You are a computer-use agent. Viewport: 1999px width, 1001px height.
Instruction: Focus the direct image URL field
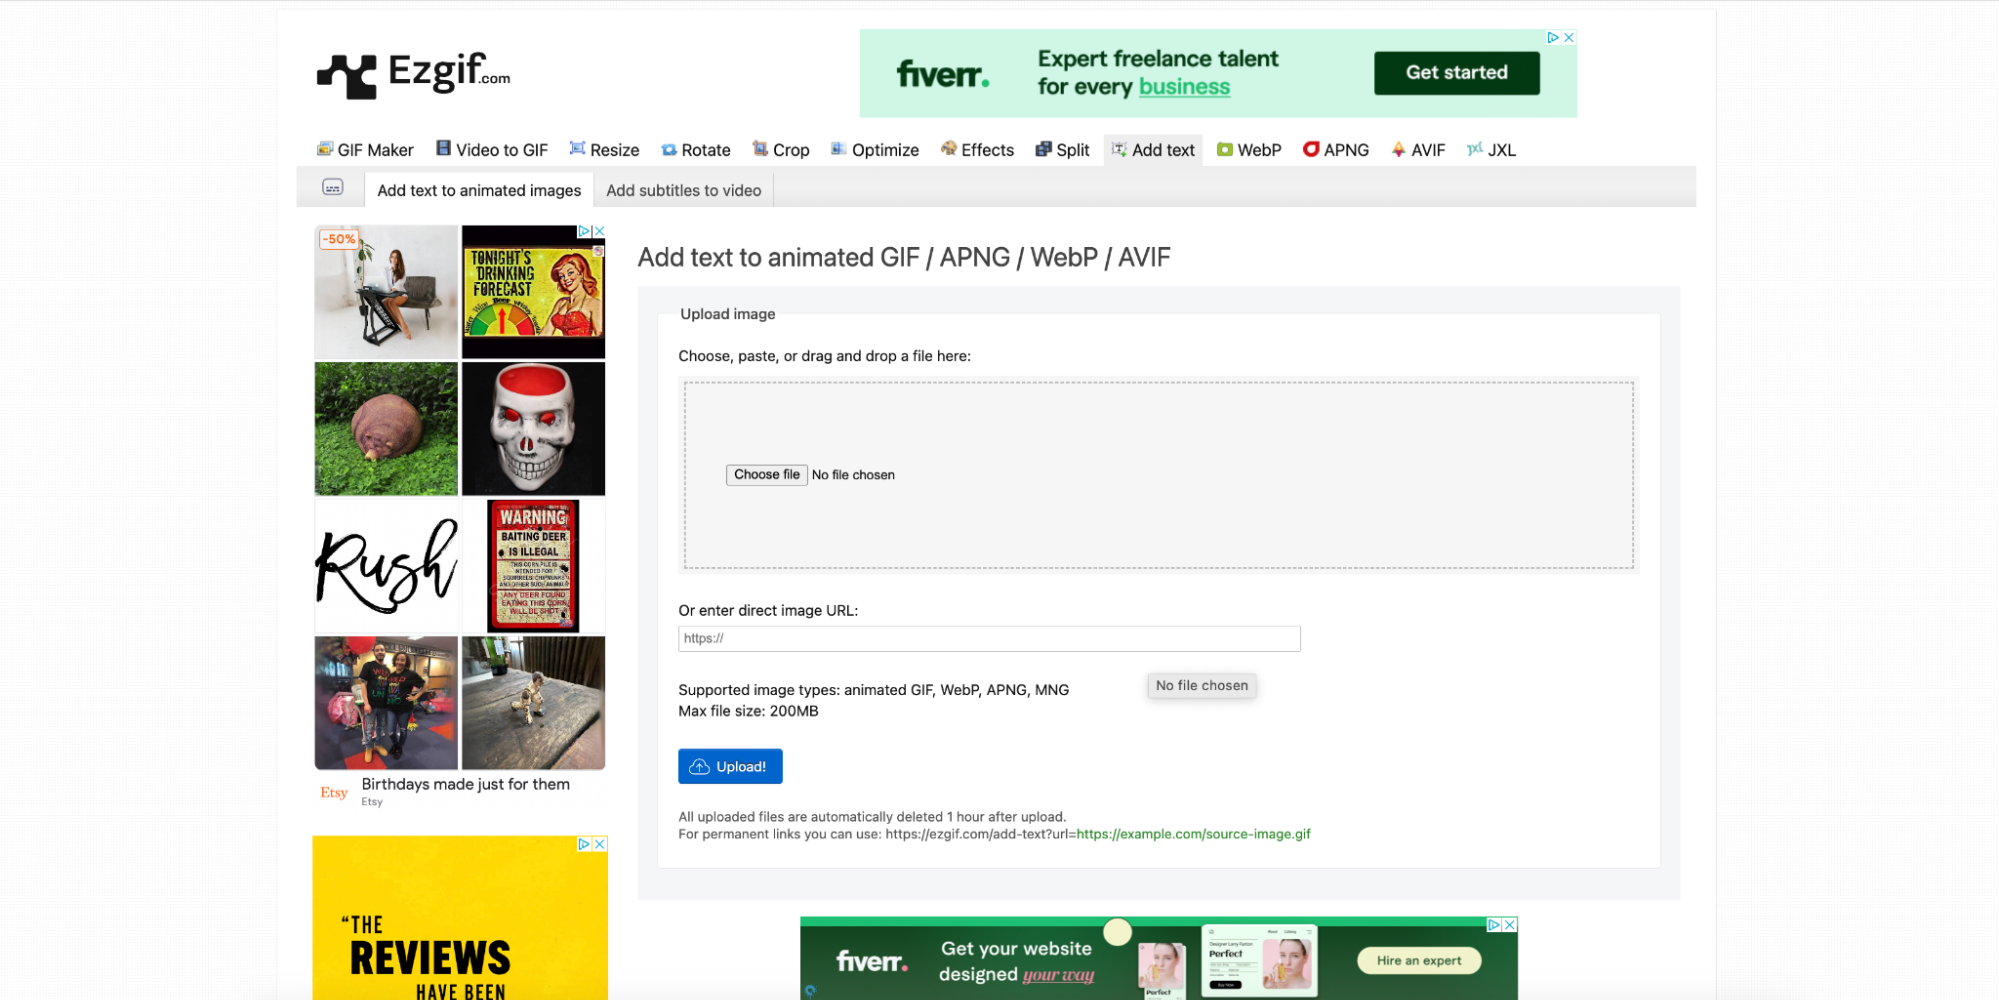pos(989,638)
